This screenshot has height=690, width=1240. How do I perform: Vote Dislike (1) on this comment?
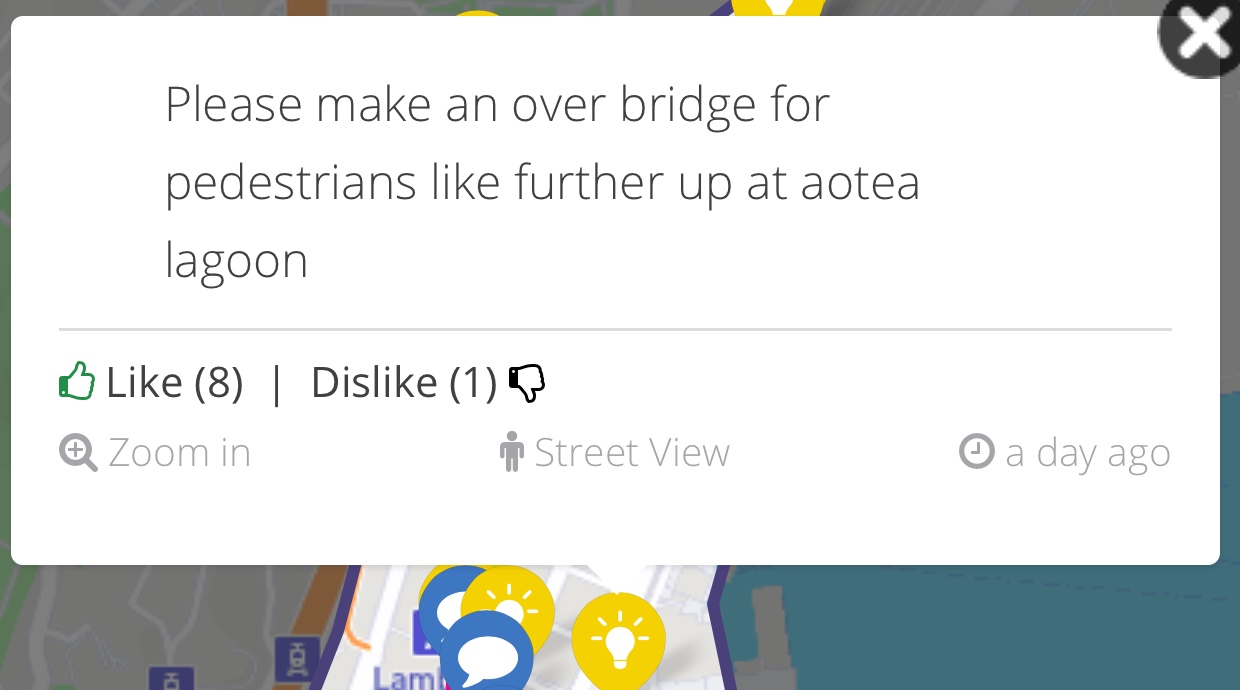(x=404, y=382)
